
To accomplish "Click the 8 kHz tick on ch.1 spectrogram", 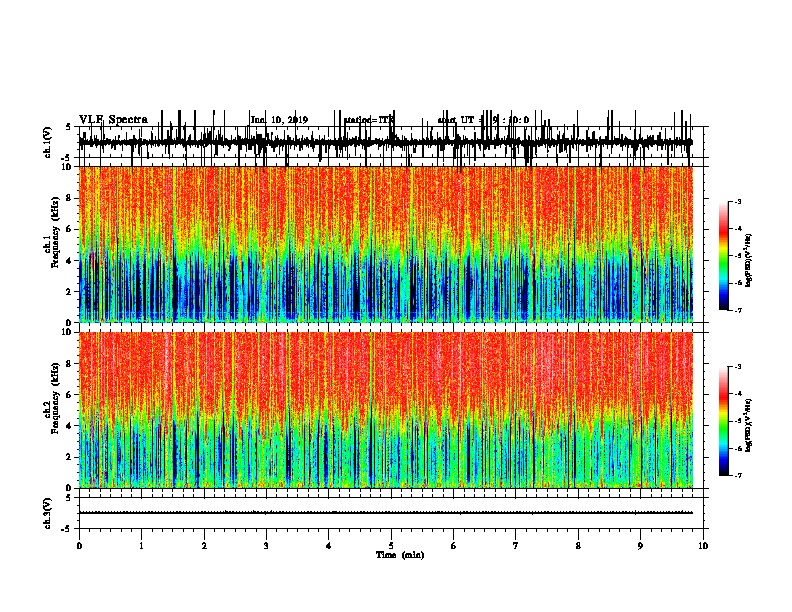I will point(70,198).
